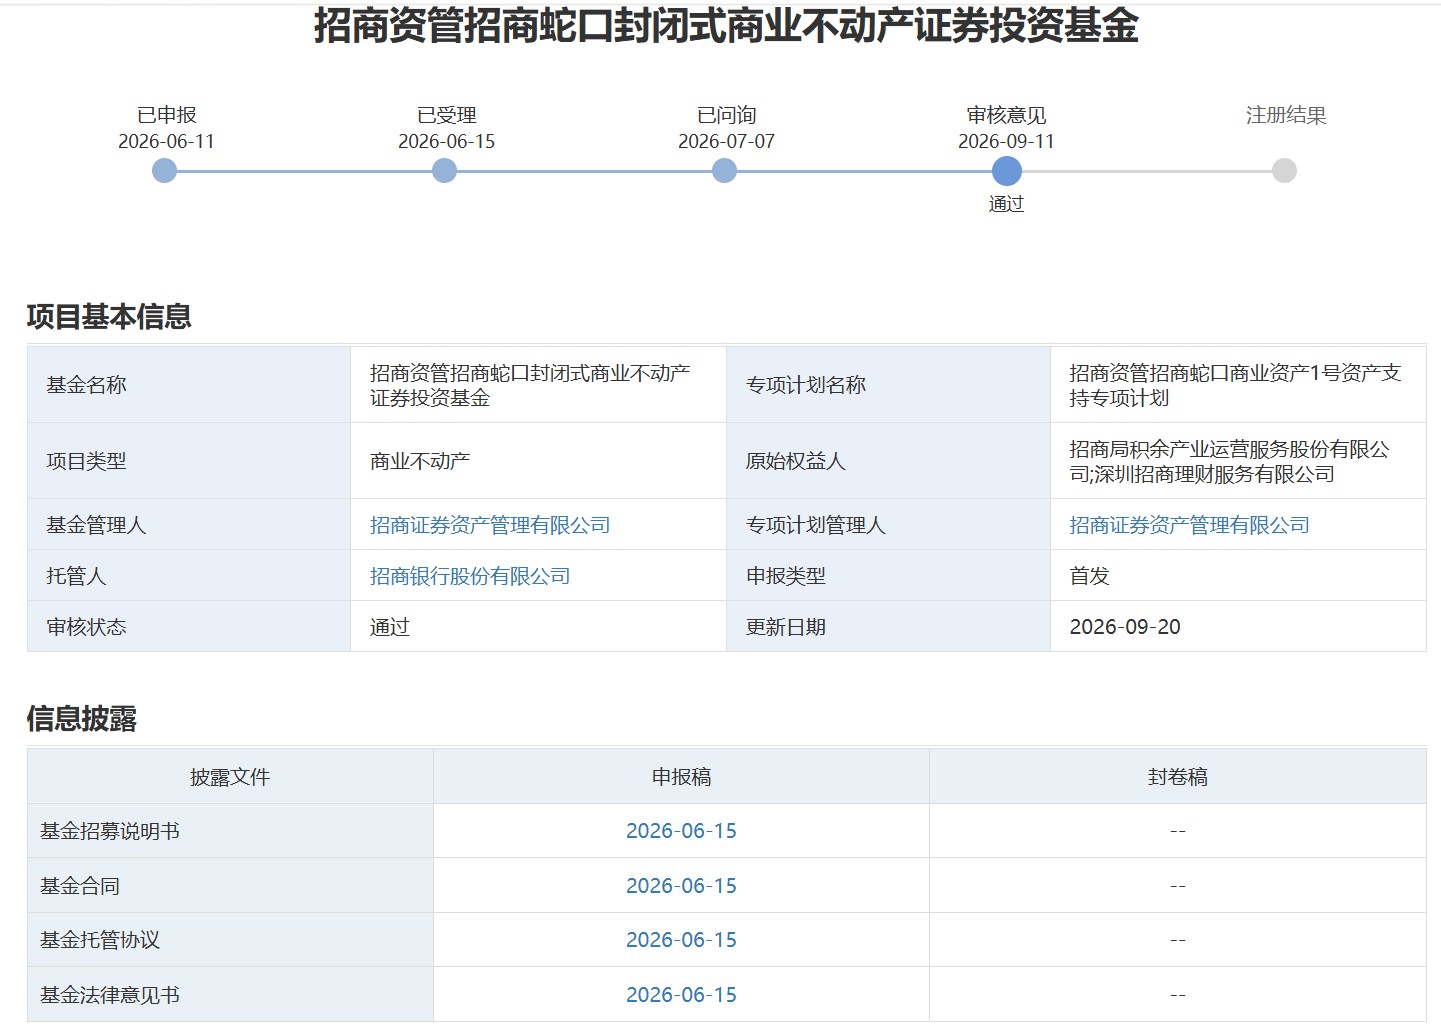Click the 原始权益人 value cell

tap(1238, 461)
